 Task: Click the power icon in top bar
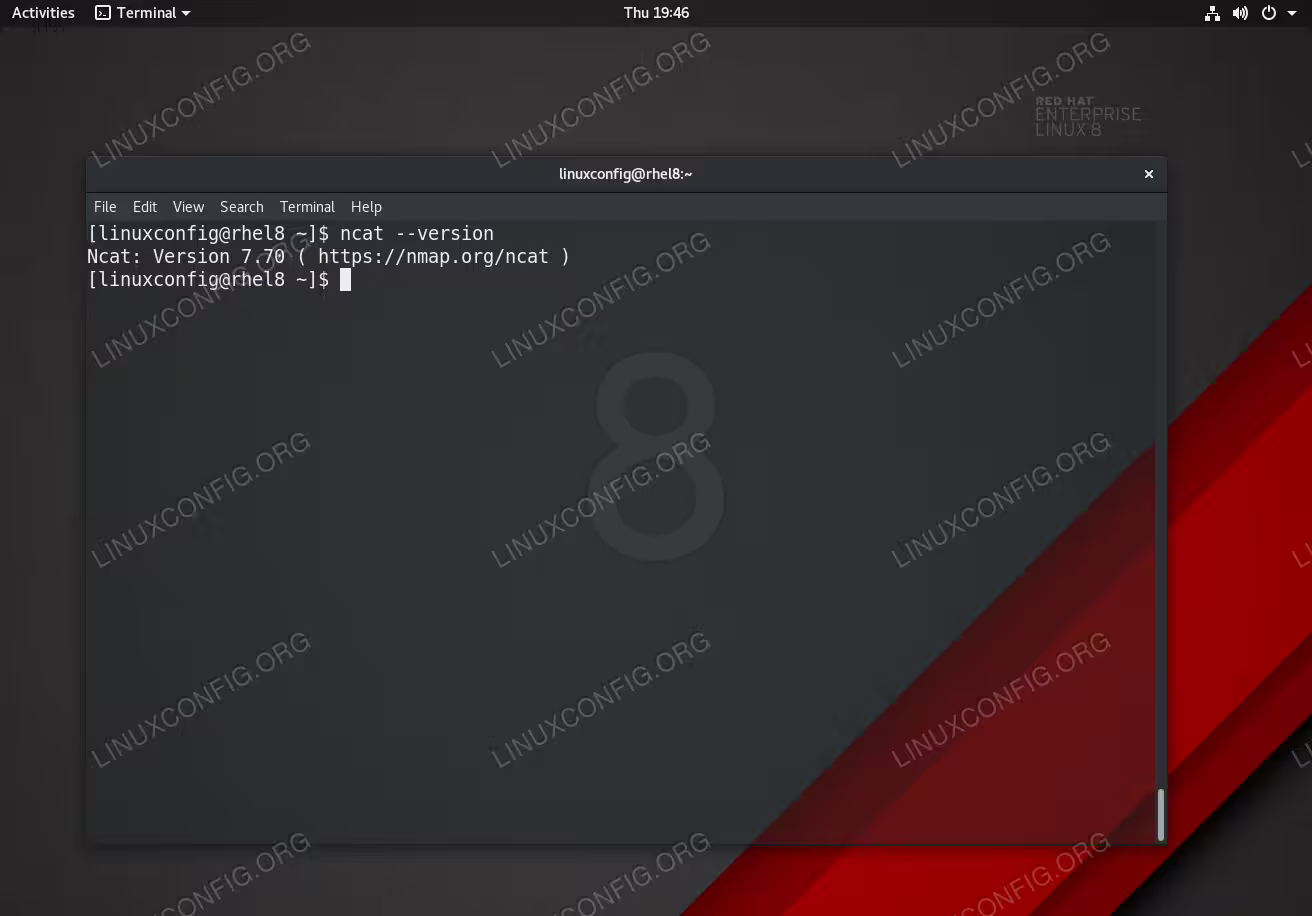[1269, 13]
